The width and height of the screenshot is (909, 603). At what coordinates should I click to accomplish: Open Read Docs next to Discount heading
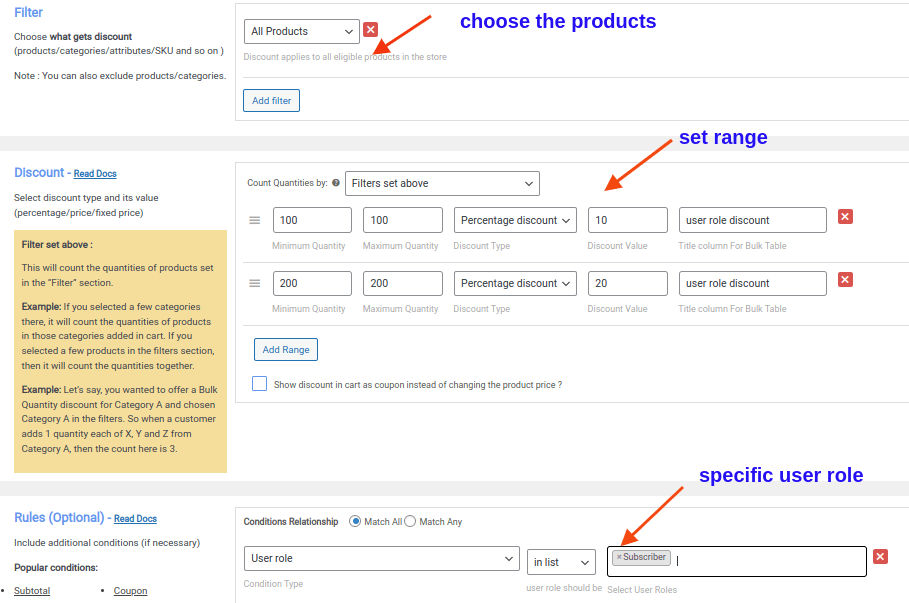tap(94, 173)
